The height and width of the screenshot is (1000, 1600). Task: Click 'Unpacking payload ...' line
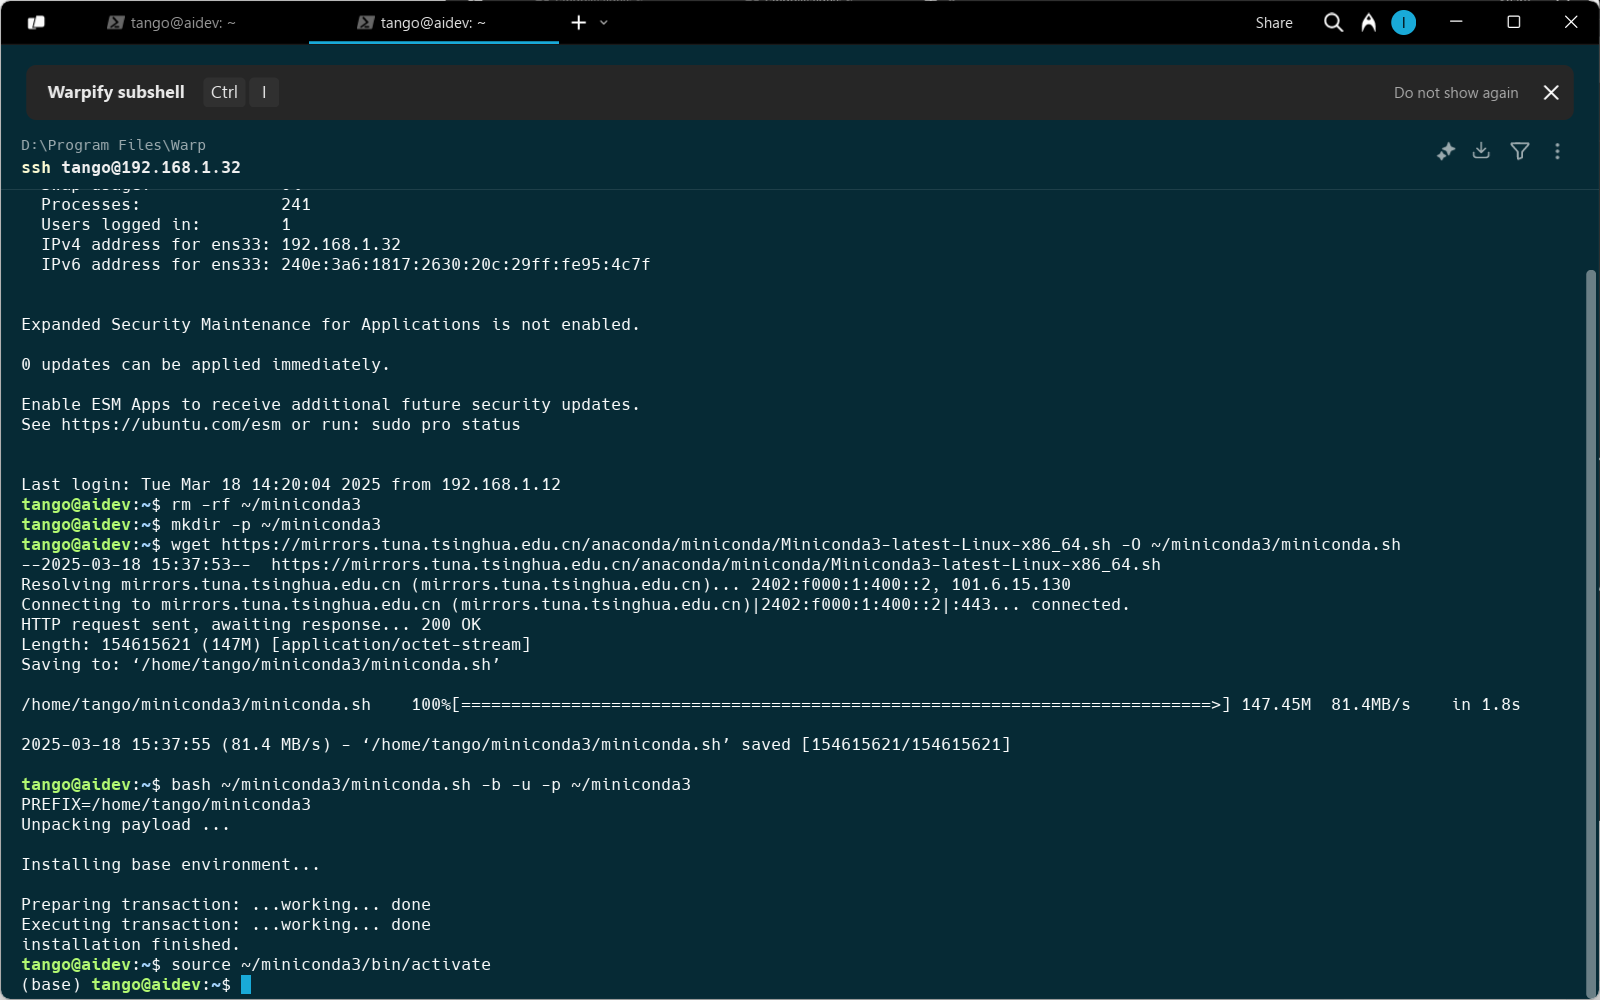126,825
